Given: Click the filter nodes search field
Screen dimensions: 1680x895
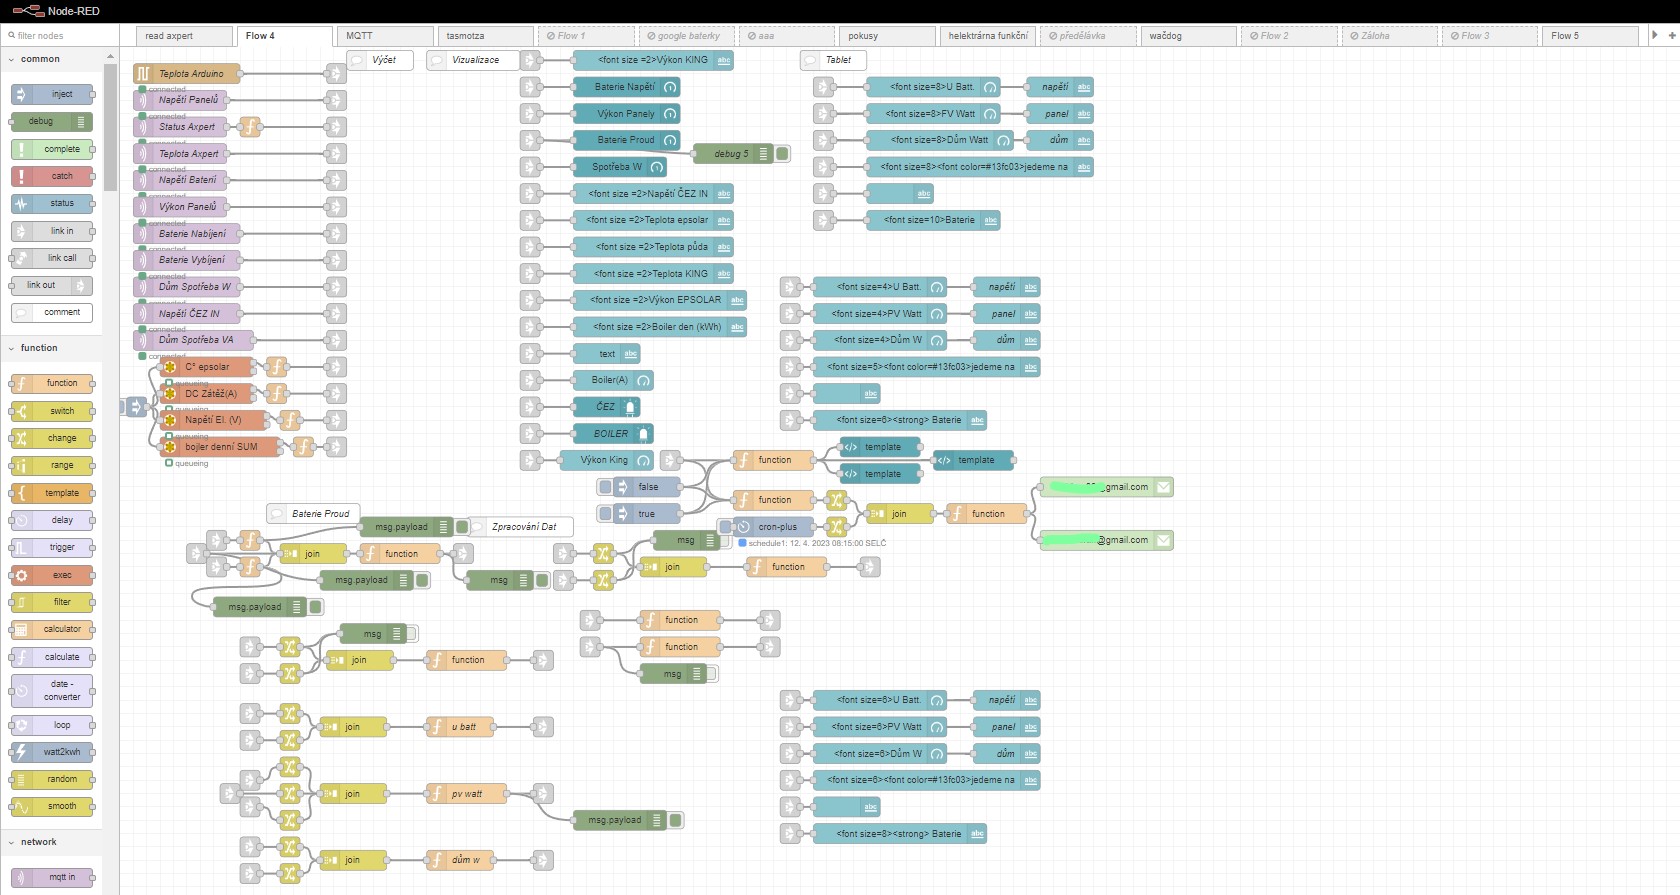Looking at the screenshot, I should (60, 35).
